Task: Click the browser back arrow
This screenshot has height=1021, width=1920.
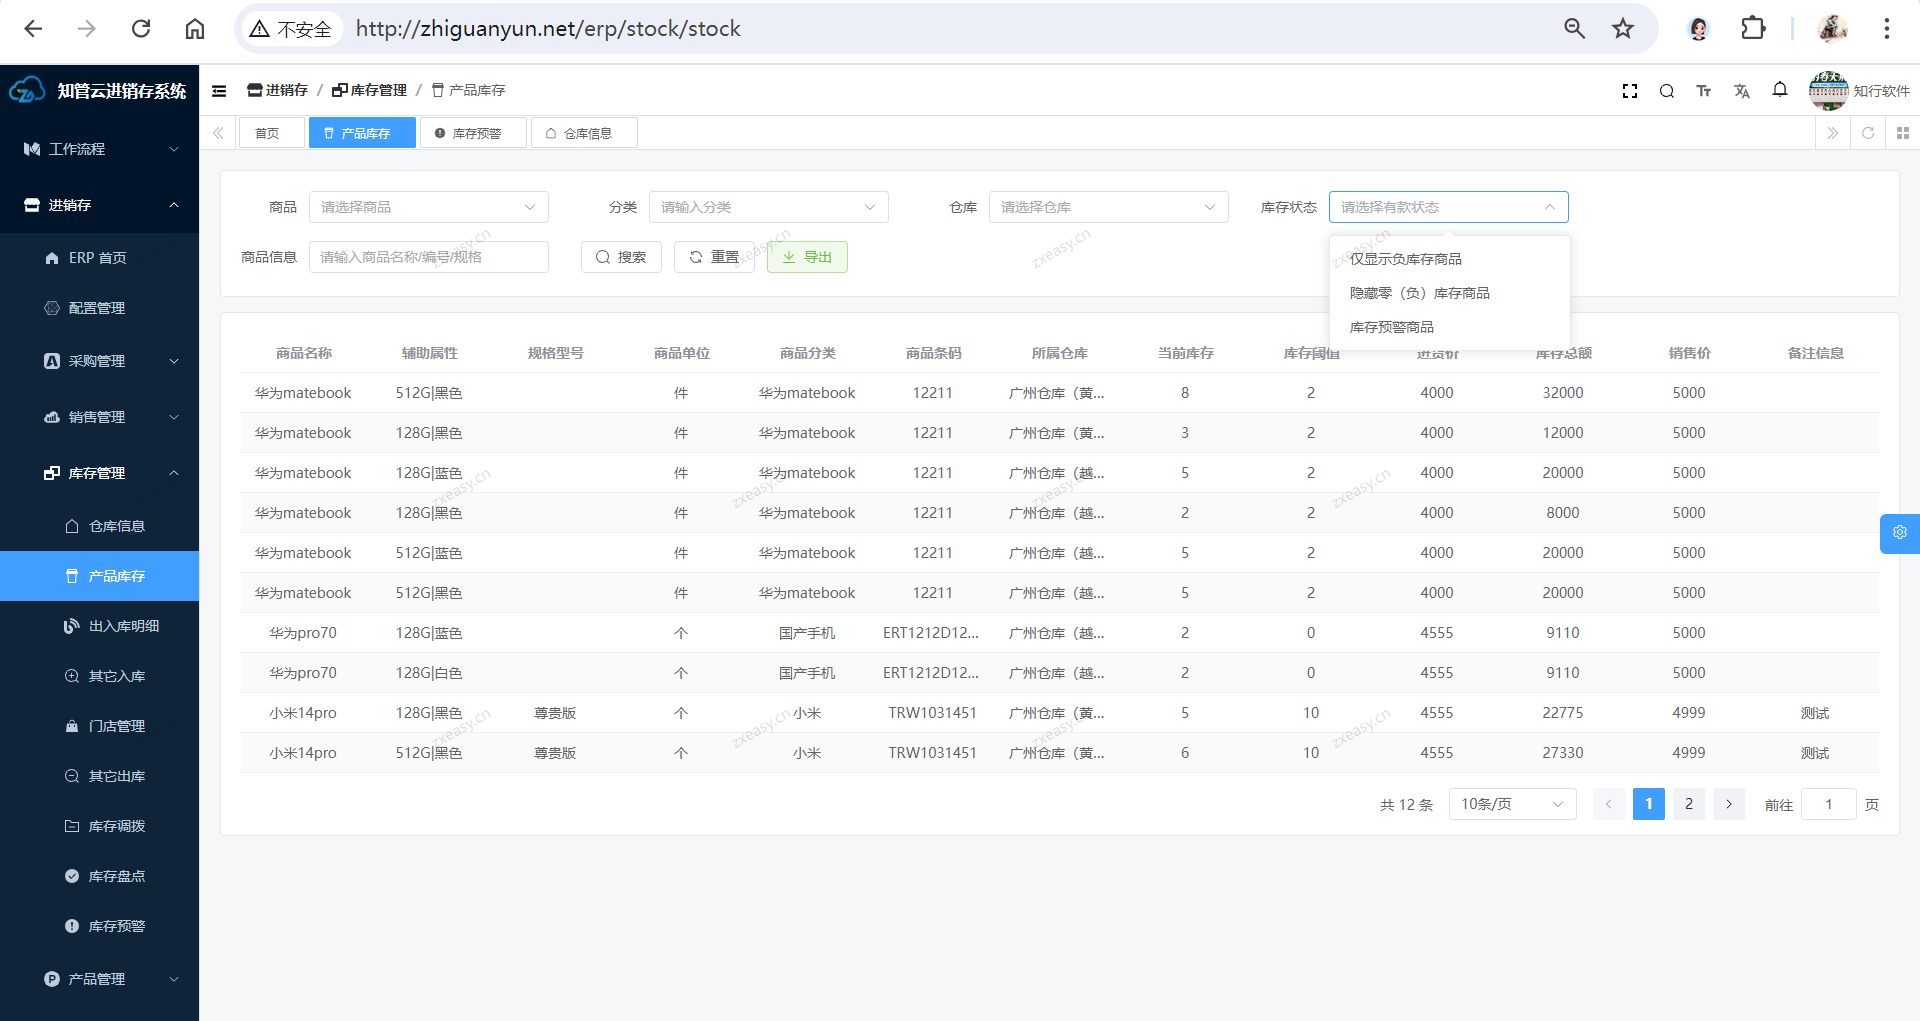Action: (x=33, y=29)
